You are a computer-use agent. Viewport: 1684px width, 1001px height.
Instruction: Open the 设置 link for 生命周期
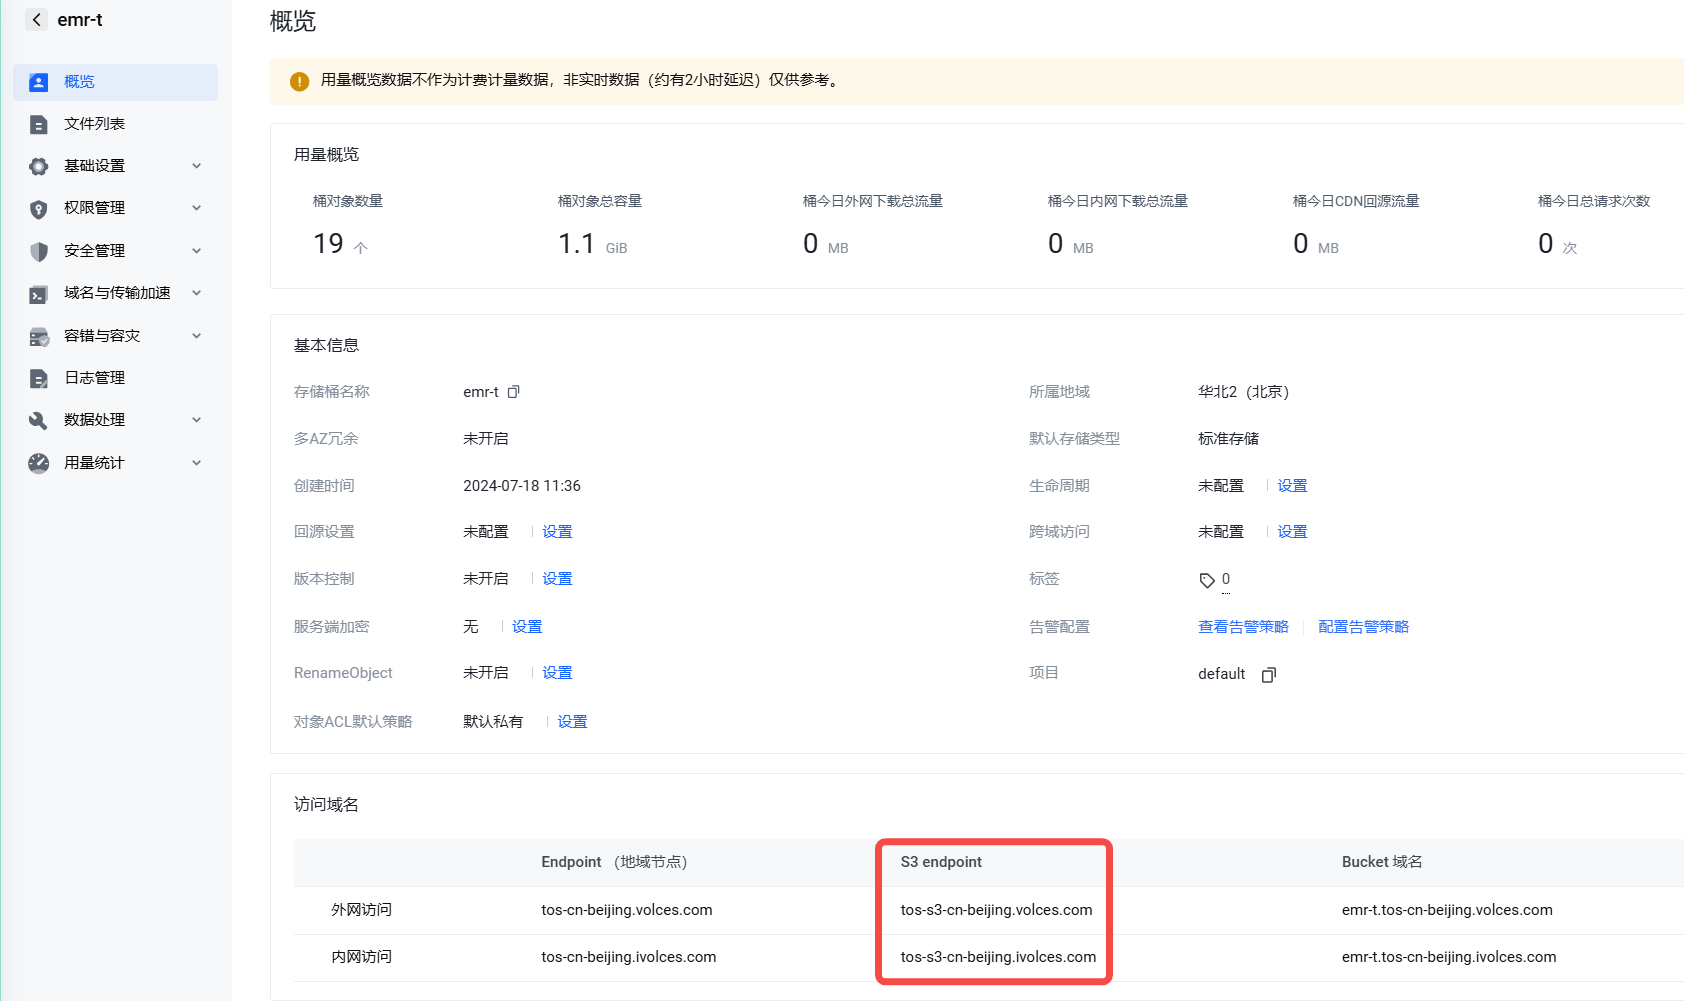coord(1292,486)
